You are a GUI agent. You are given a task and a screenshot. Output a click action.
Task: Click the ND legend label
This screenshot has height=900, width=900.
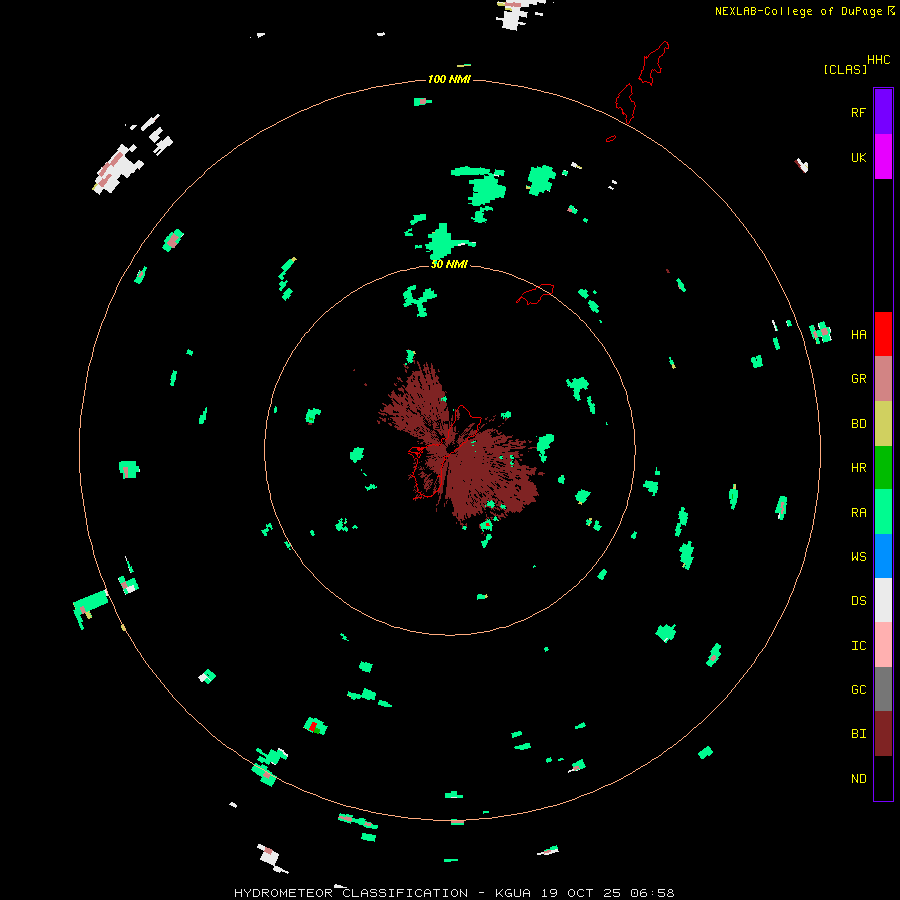coord(858,779)
